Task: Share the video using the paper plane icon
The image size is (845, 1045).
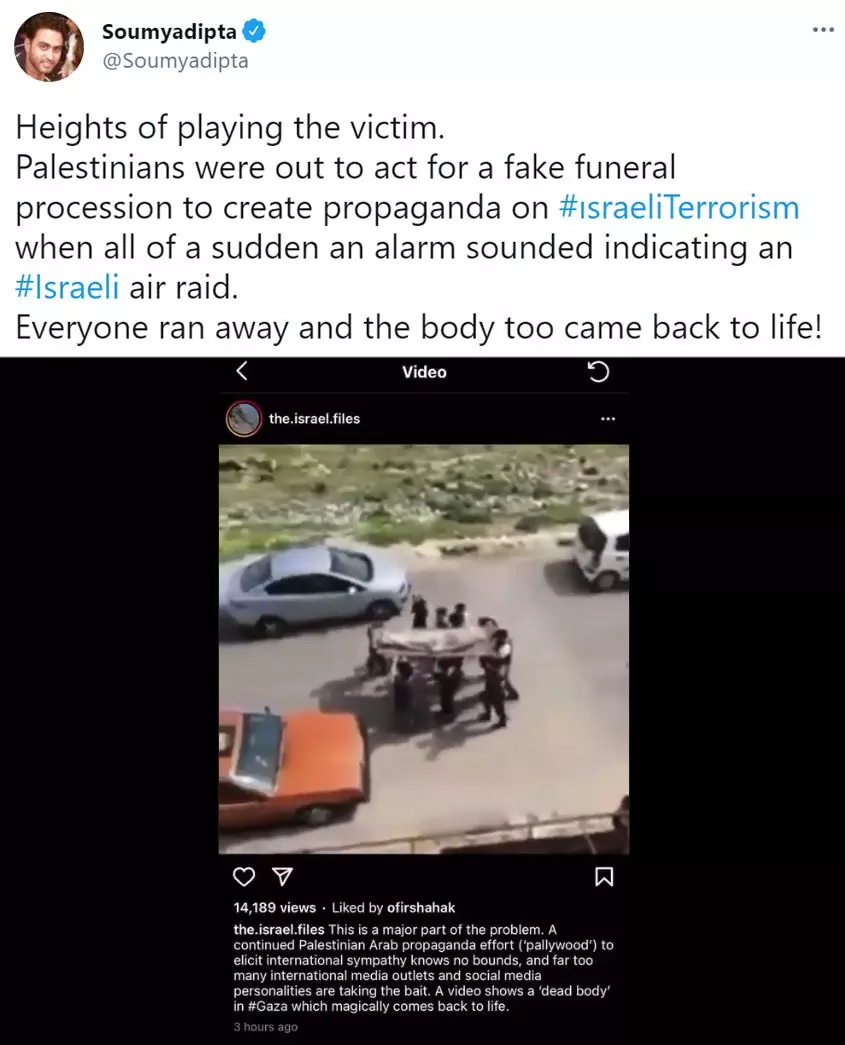Action: [x=283, y=876]
